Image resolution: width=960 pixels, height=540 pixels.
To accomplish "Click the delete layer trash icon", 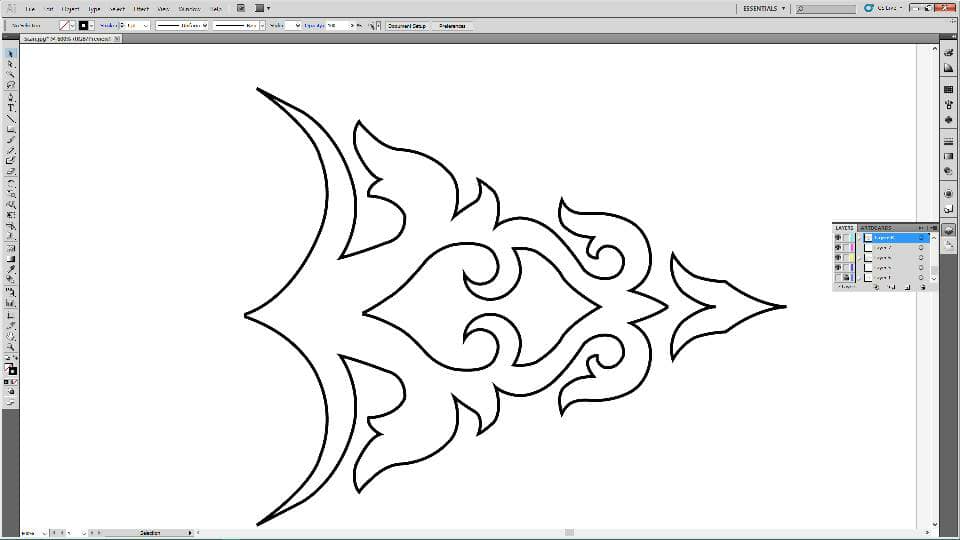I will click(x=923, y=287).
